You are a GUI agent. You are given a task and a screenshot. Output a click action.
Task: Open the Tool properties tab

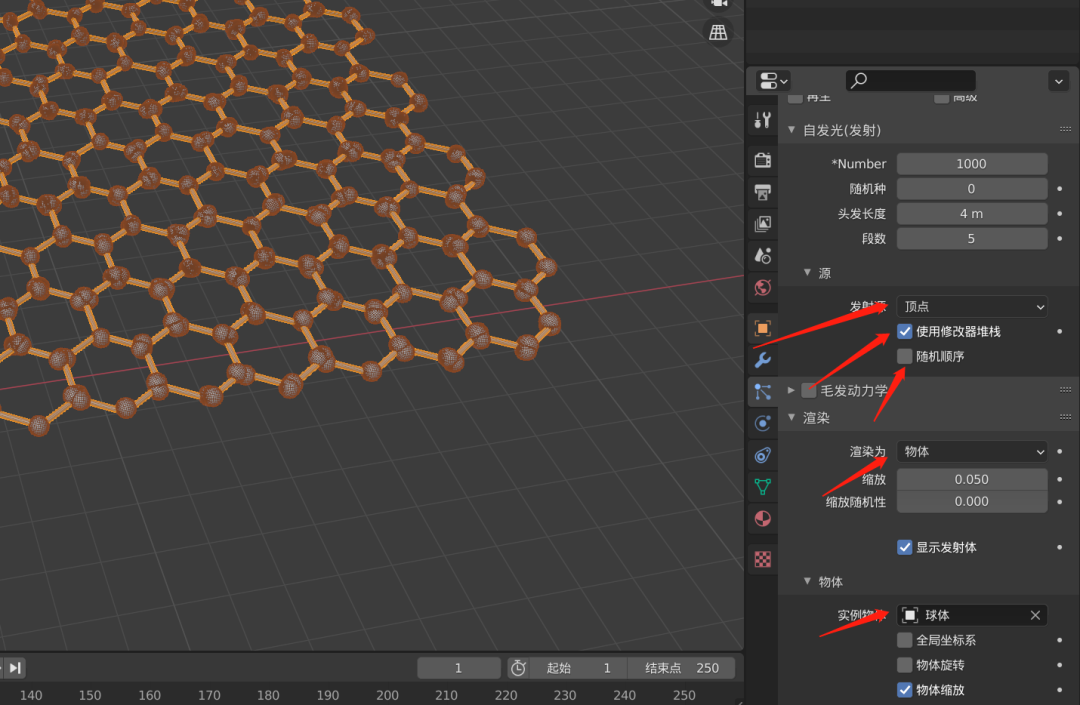click(x=762, y=120)
